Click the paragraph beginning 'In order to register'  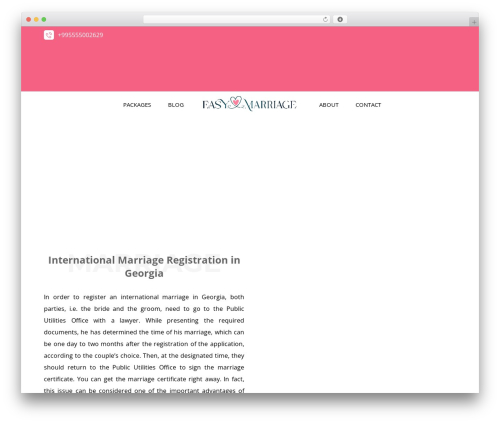tap(144, 344)
